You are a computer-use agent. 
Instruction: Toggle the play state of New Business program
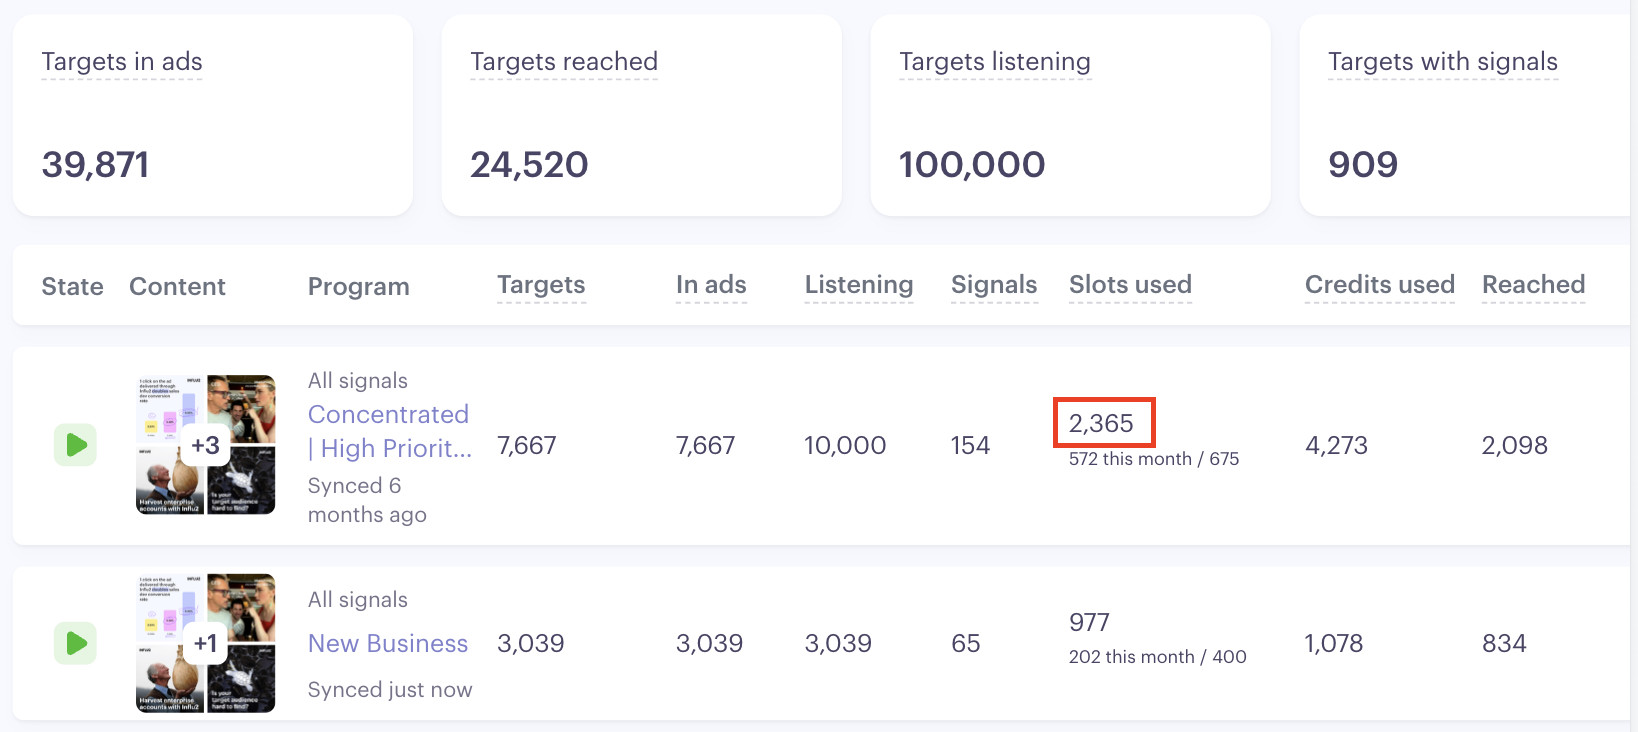pos(75,643)
